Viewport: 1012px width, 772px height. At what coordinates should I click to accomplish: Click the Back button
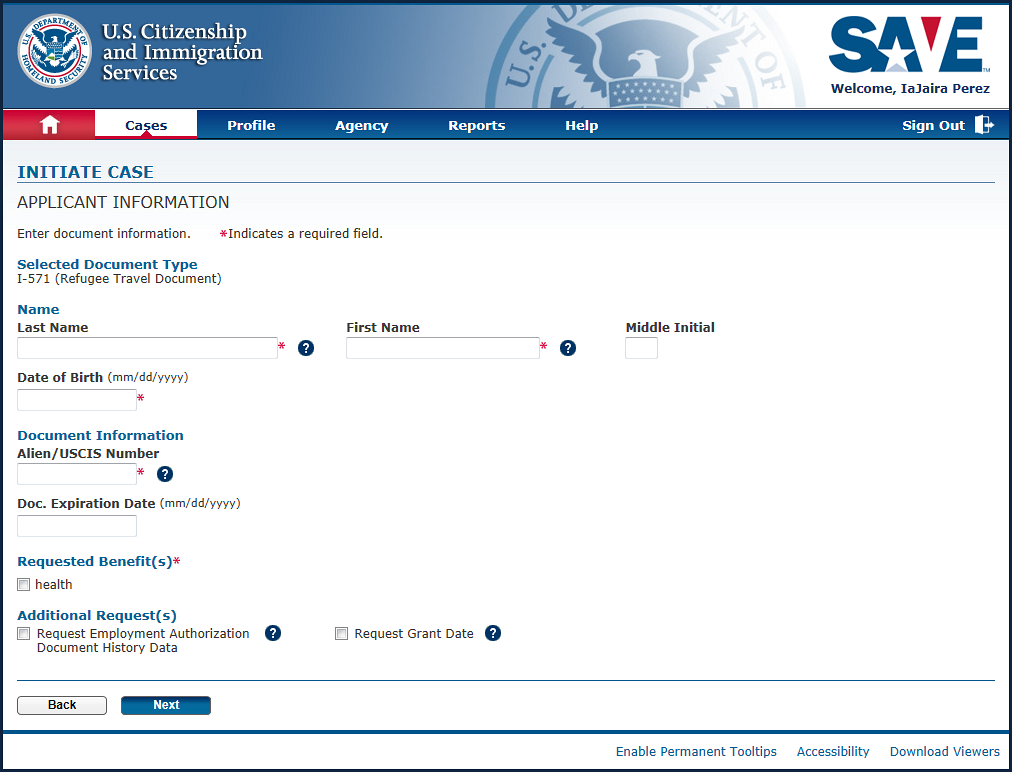pyautogui.click(x=62, y=705)
